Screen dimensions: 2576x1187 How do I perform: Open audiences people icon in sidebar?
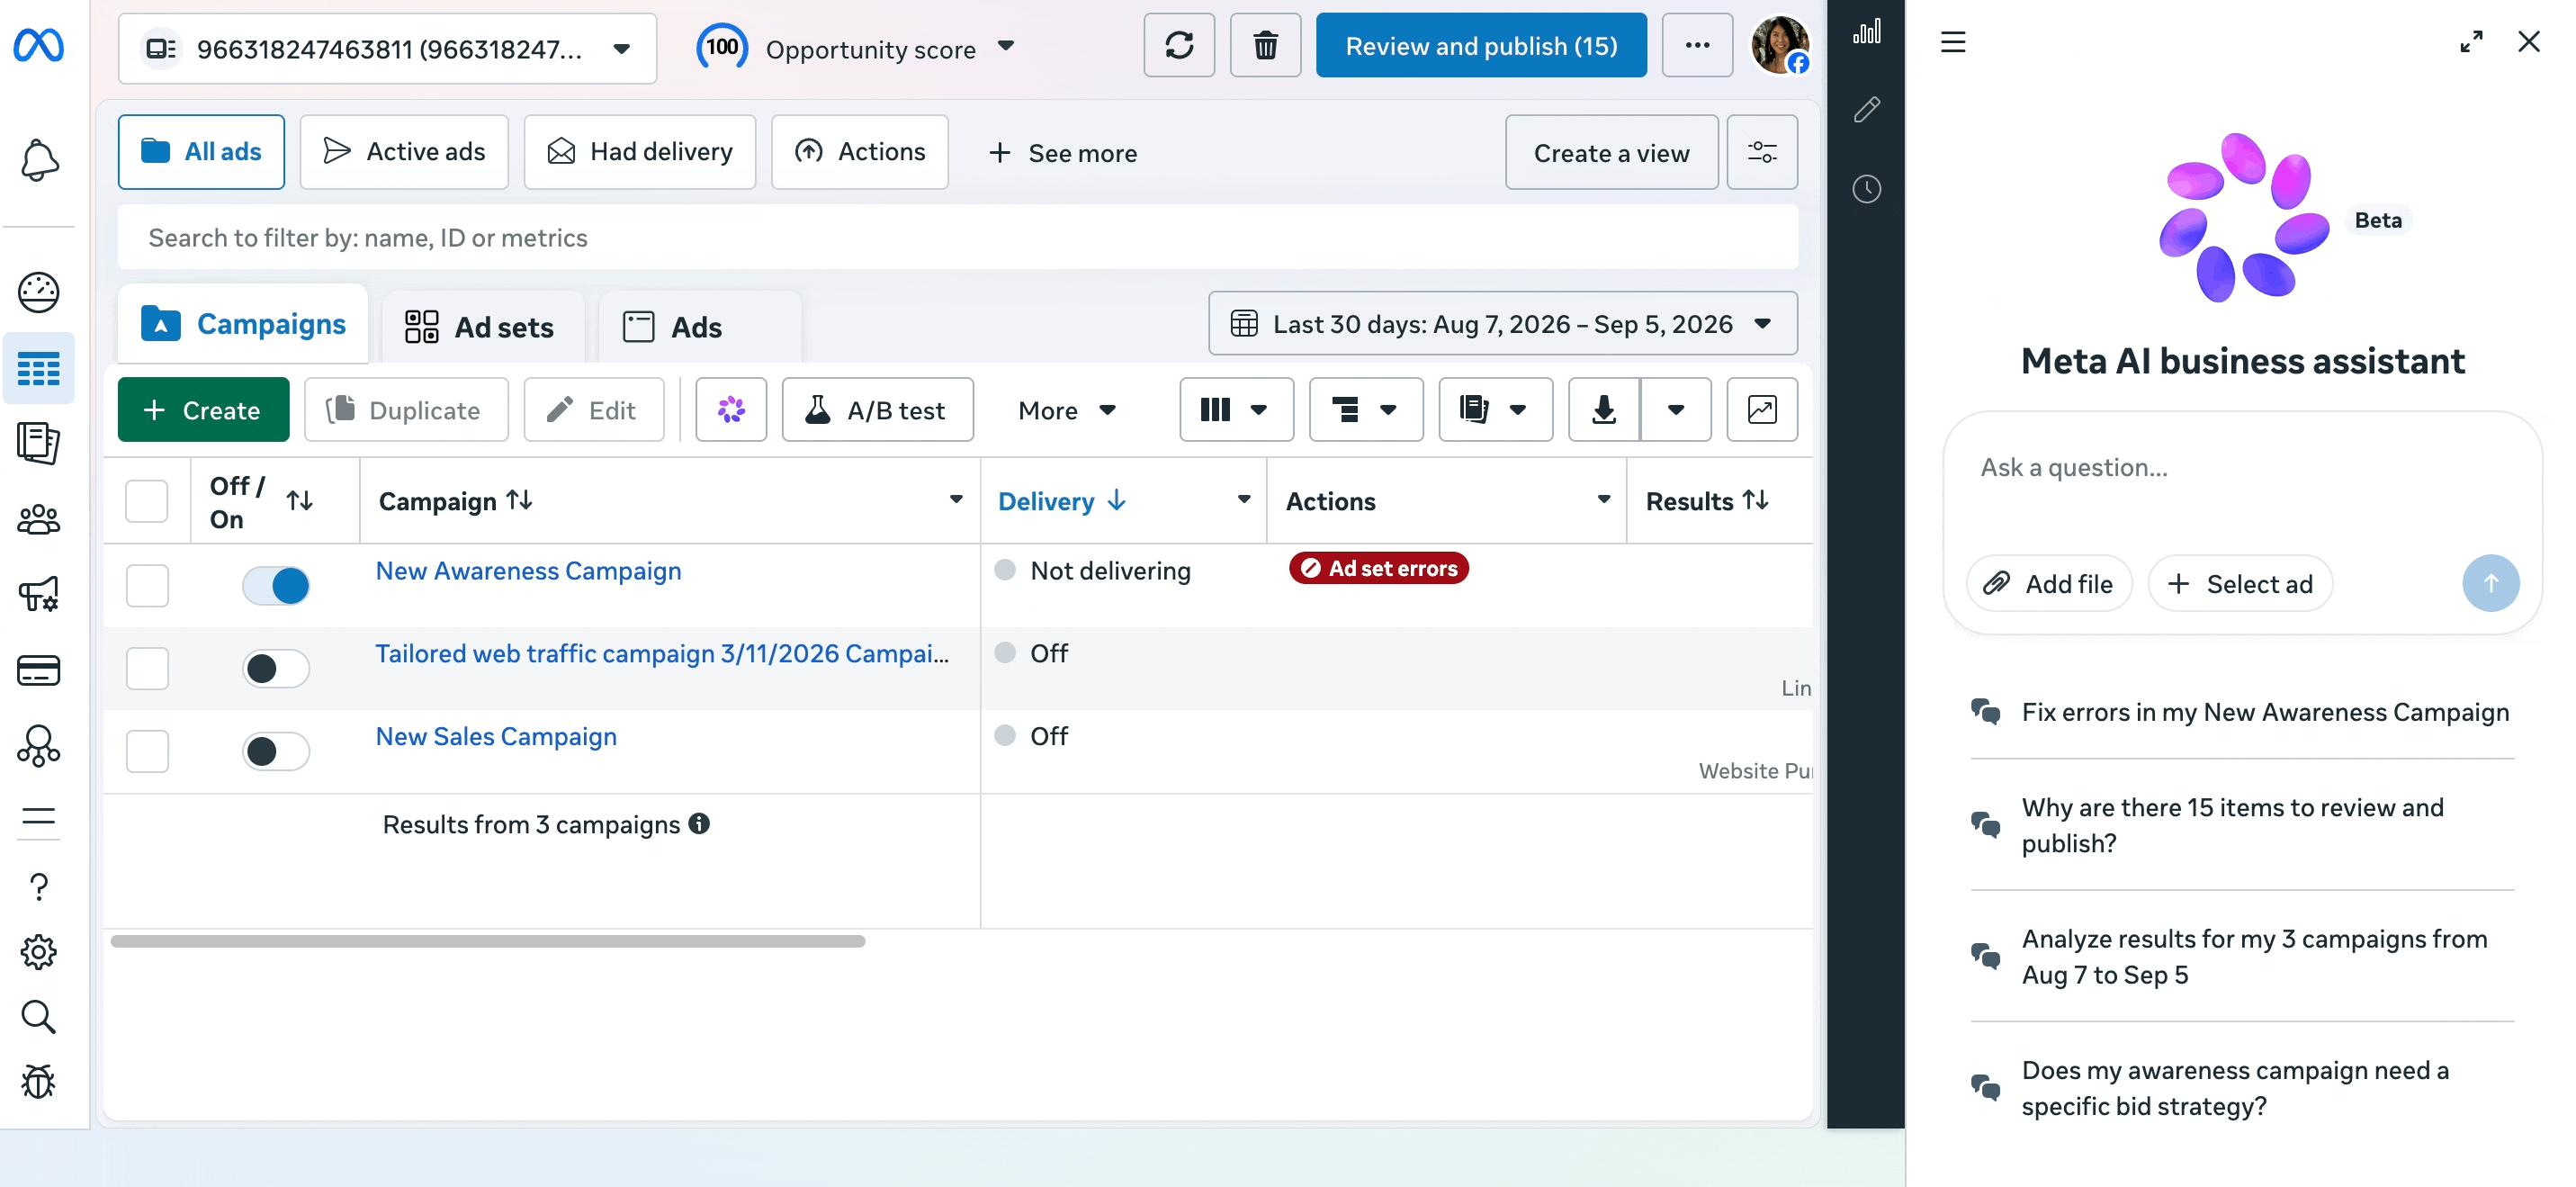click(39, 519)
